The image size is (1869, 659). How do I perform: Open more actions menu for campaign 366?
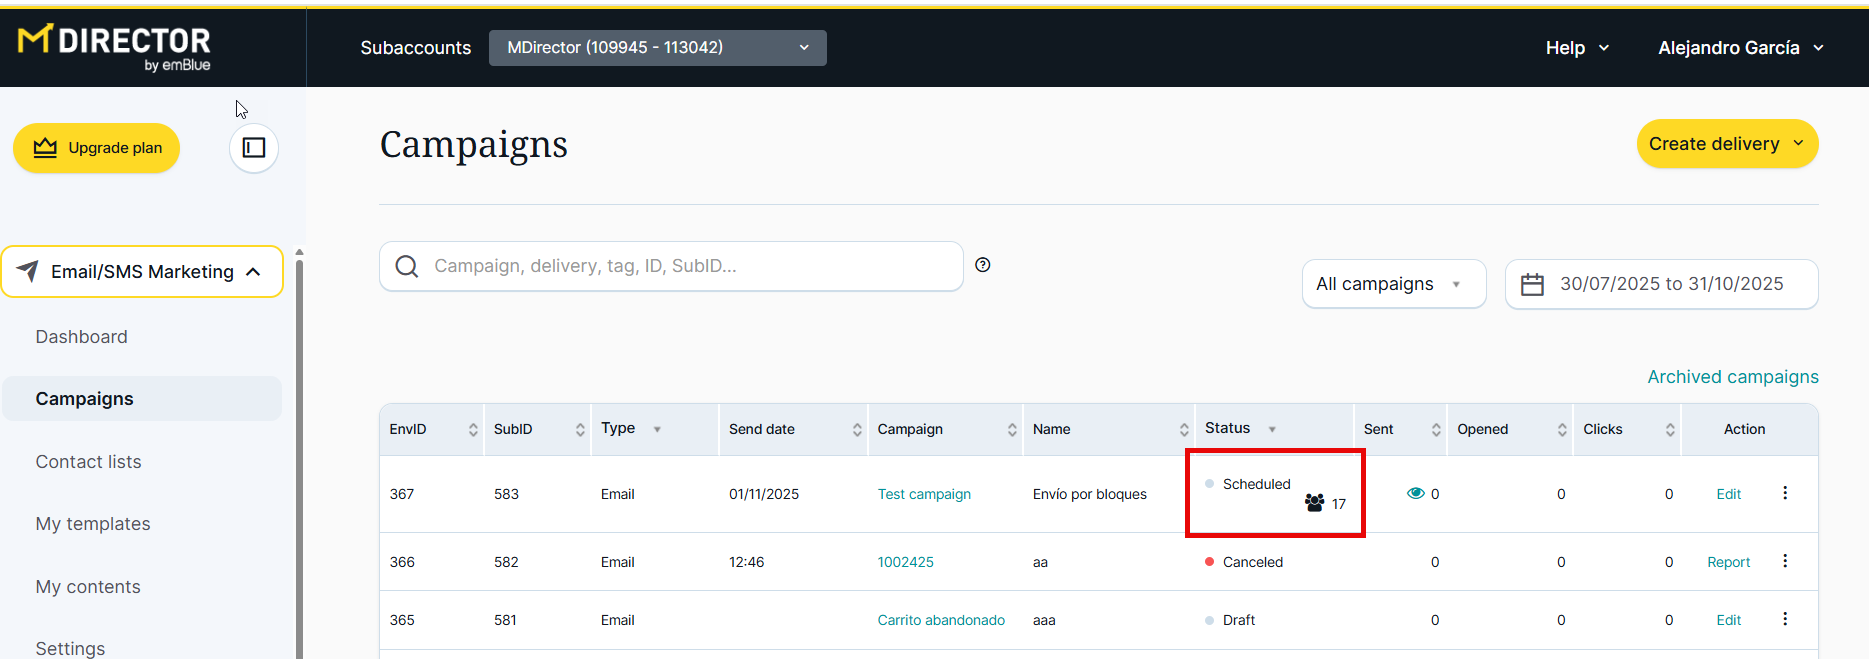coord(1785,561)
